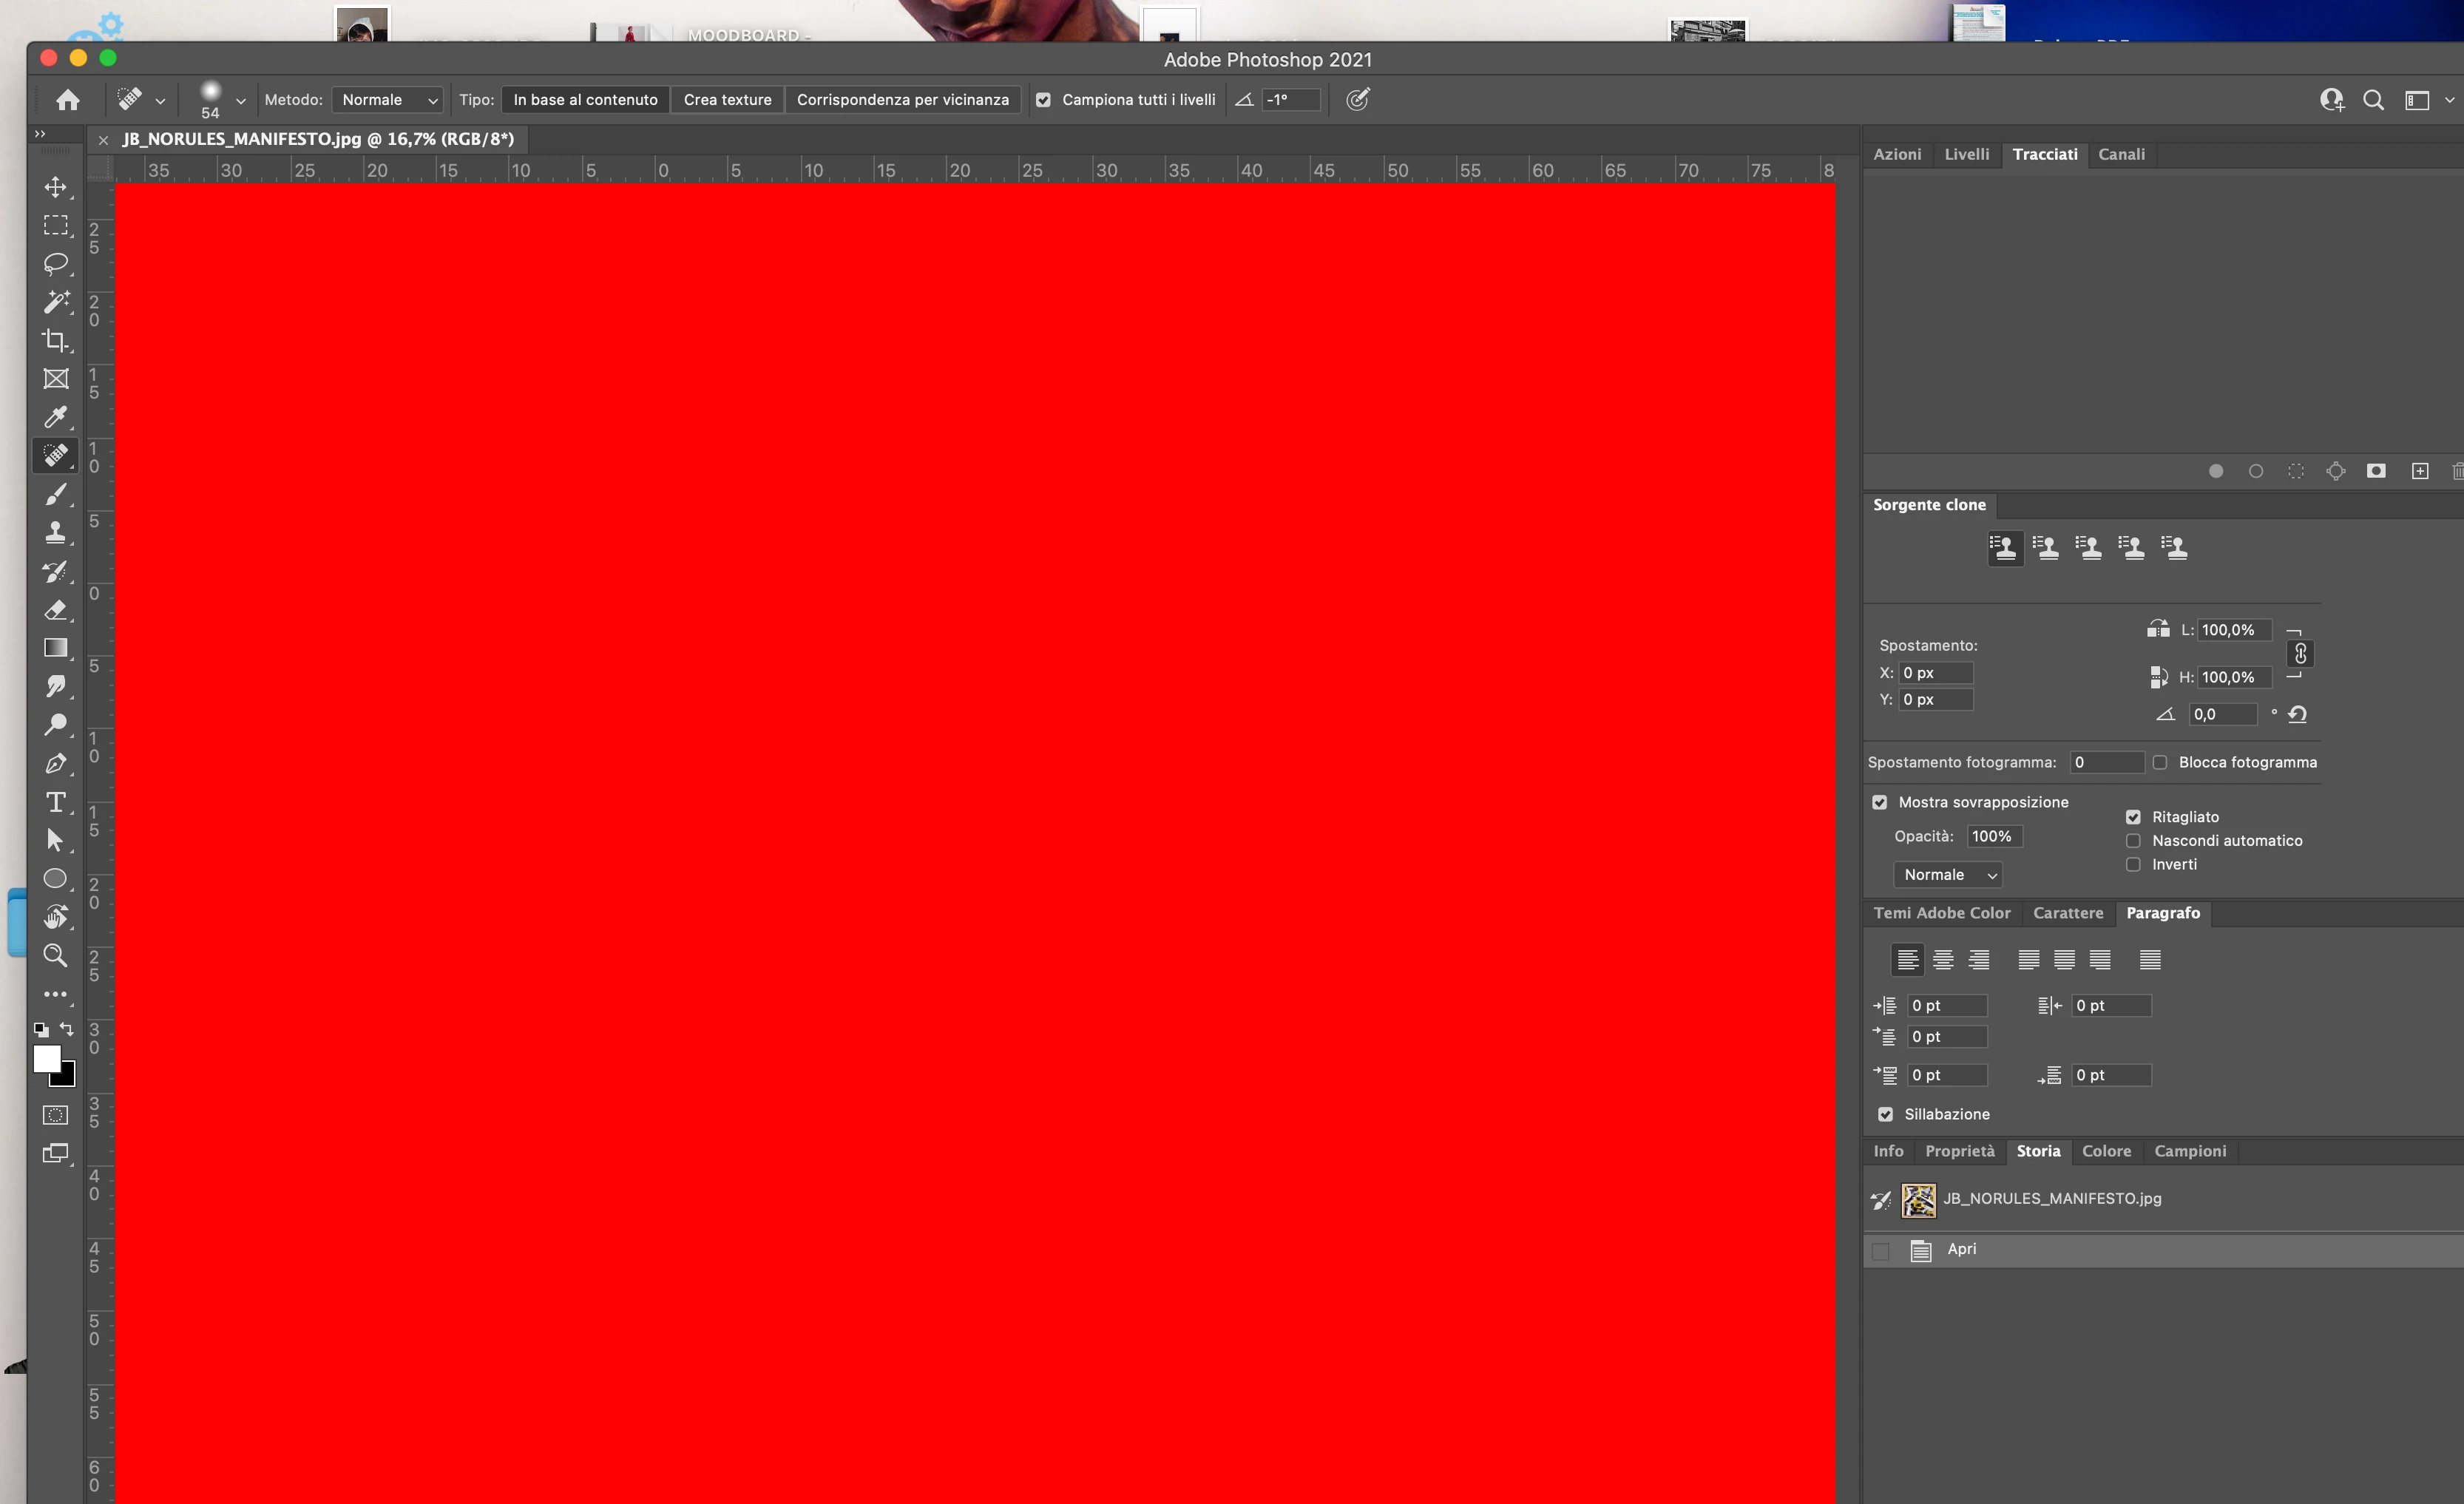Toggle Campiona tutti i livelli checkbox

pos(1043,100)
